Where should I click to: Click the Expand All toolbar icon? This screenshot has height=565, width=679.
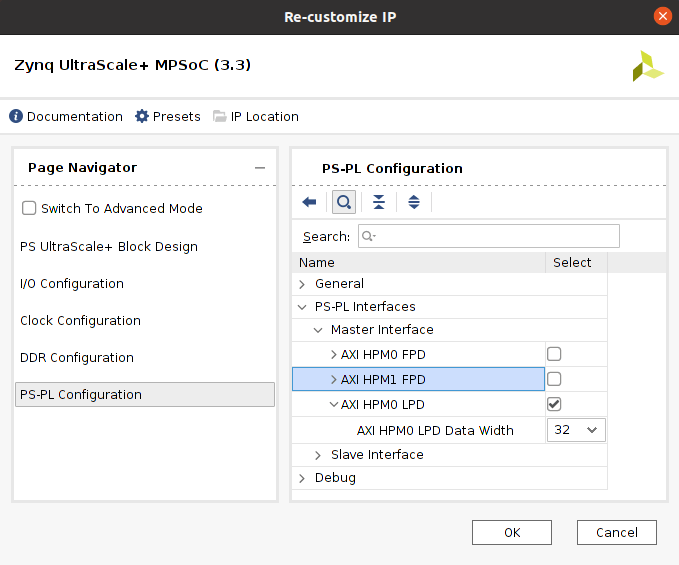pyautogui.click(x=414, y=202)
